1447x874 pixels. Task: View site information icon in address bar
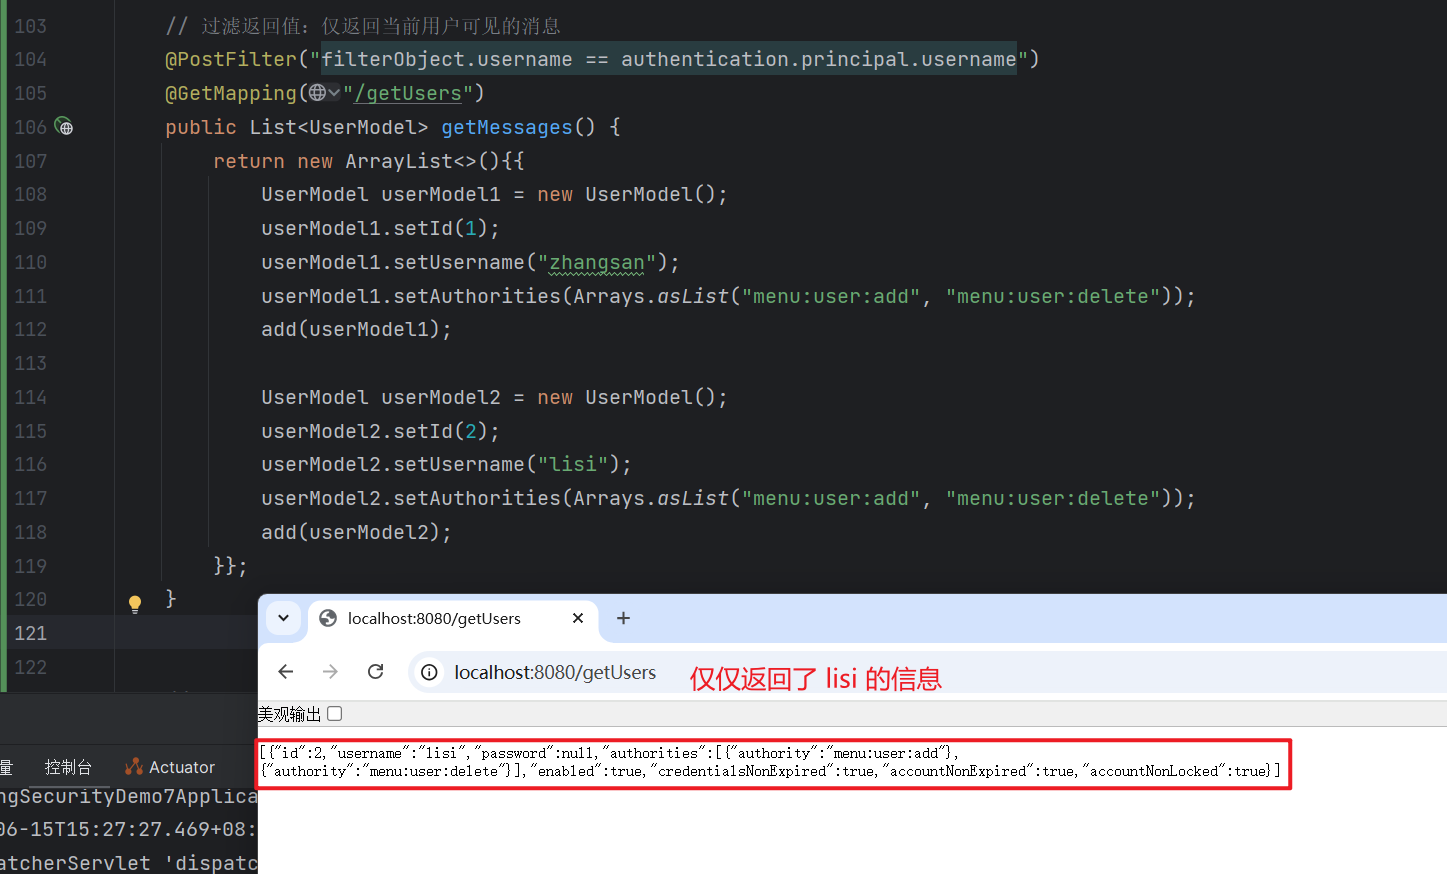coord(429,672)
